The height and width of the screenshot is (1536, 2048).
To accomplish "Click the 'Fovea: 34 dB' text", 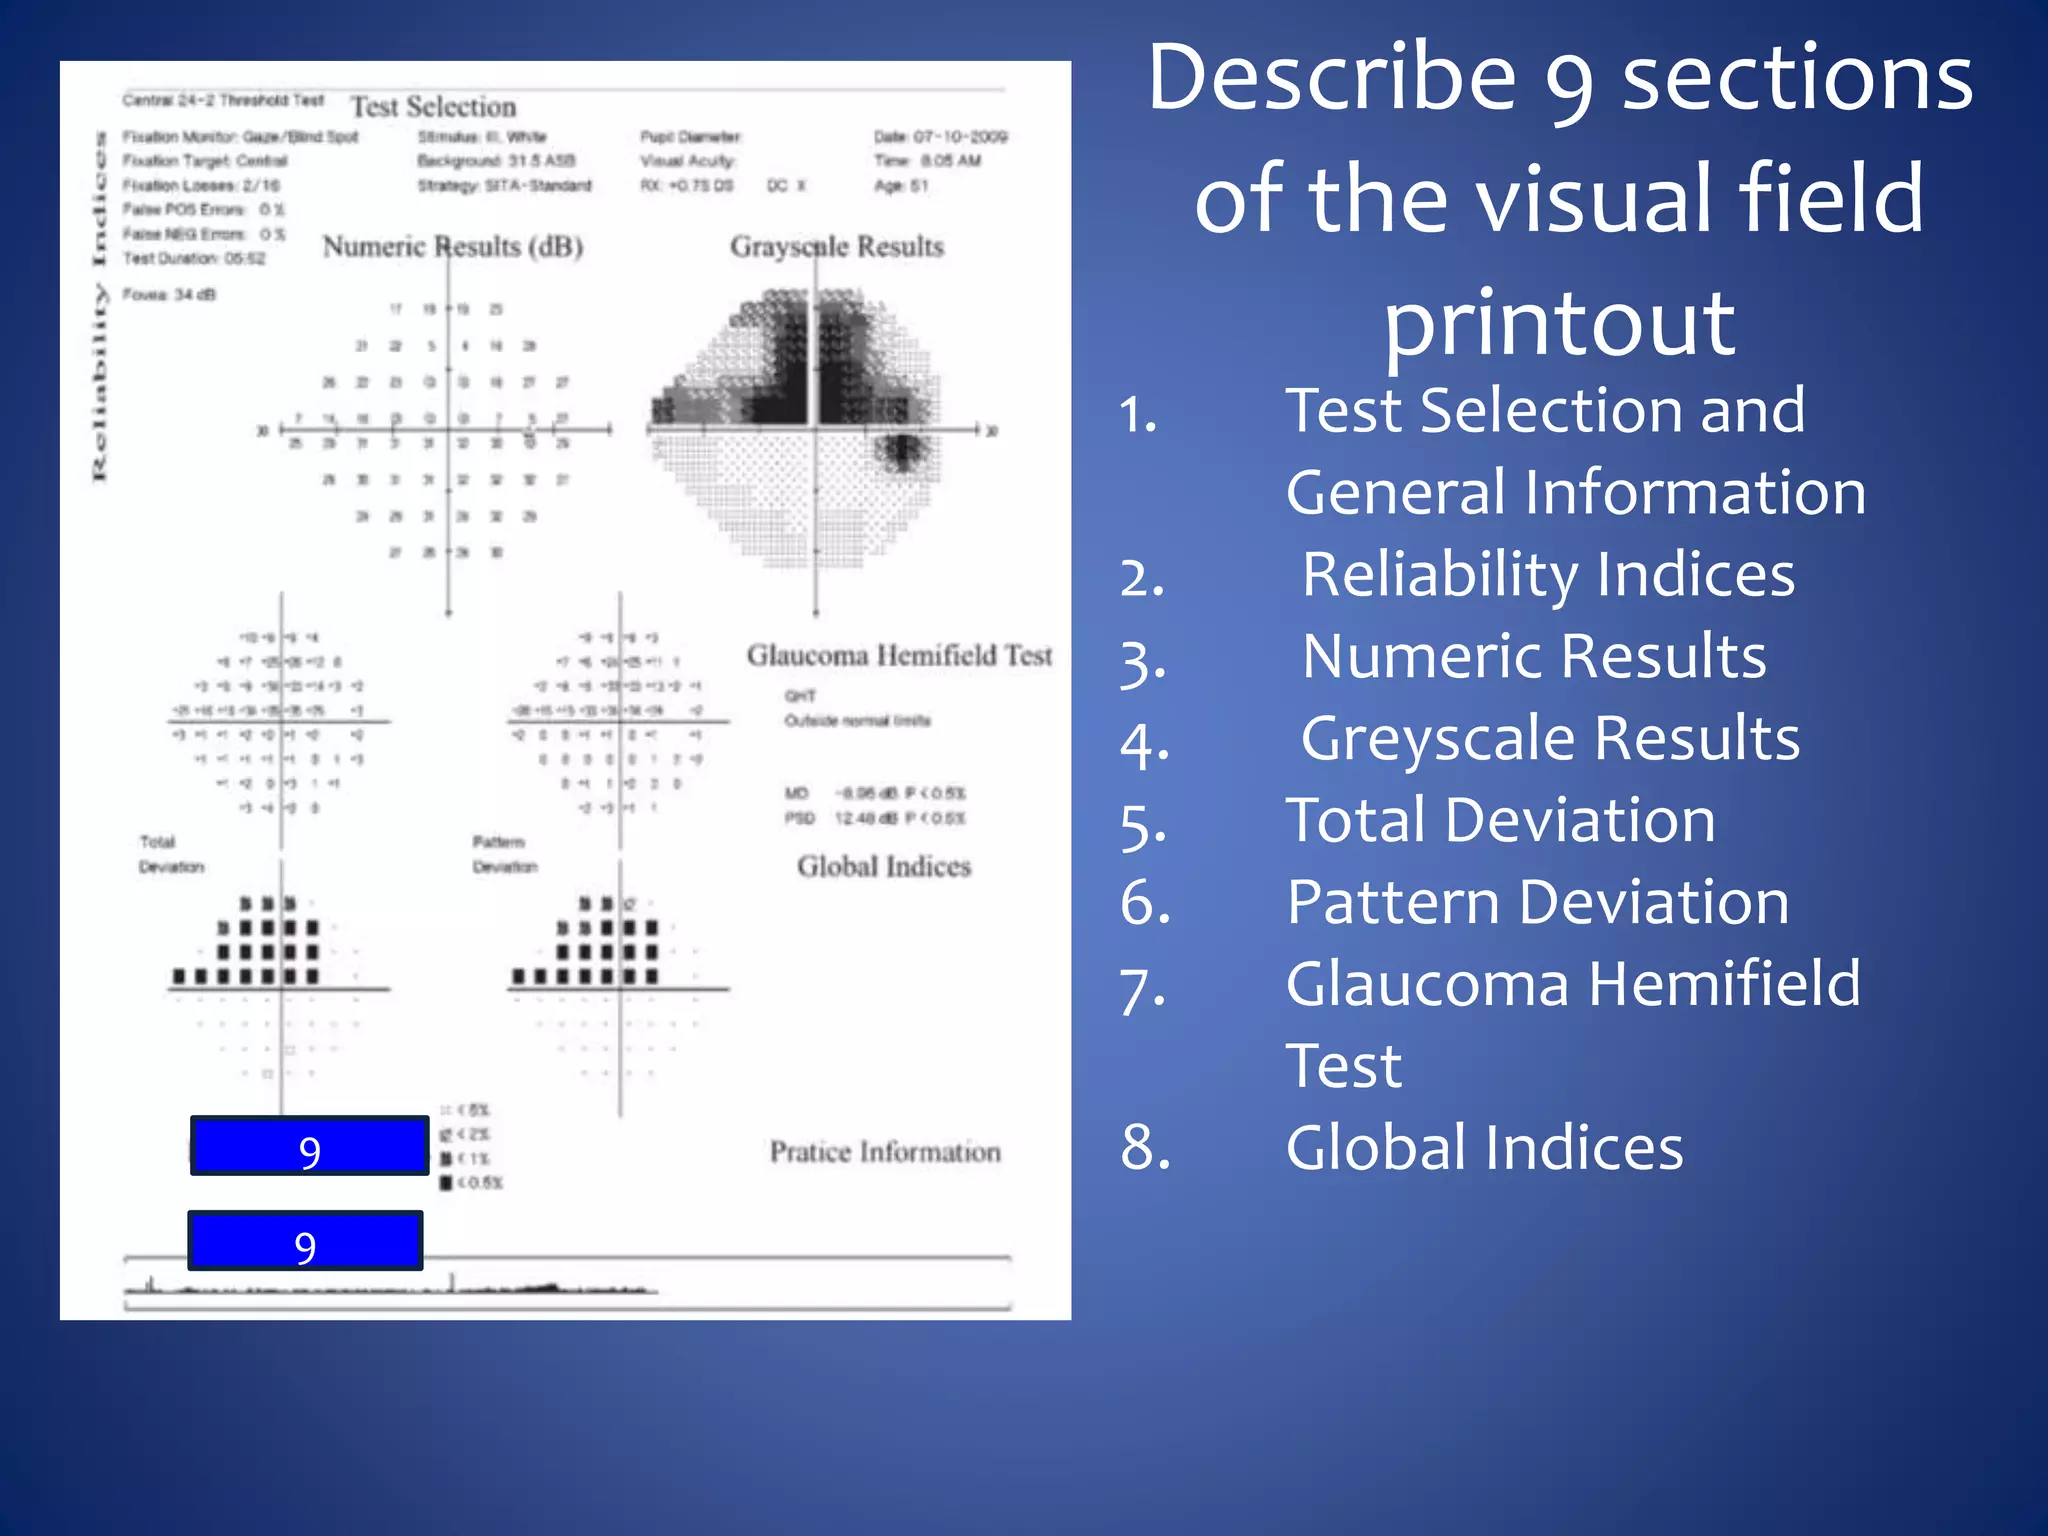I will pyautogui.click(x=169, y=295).
